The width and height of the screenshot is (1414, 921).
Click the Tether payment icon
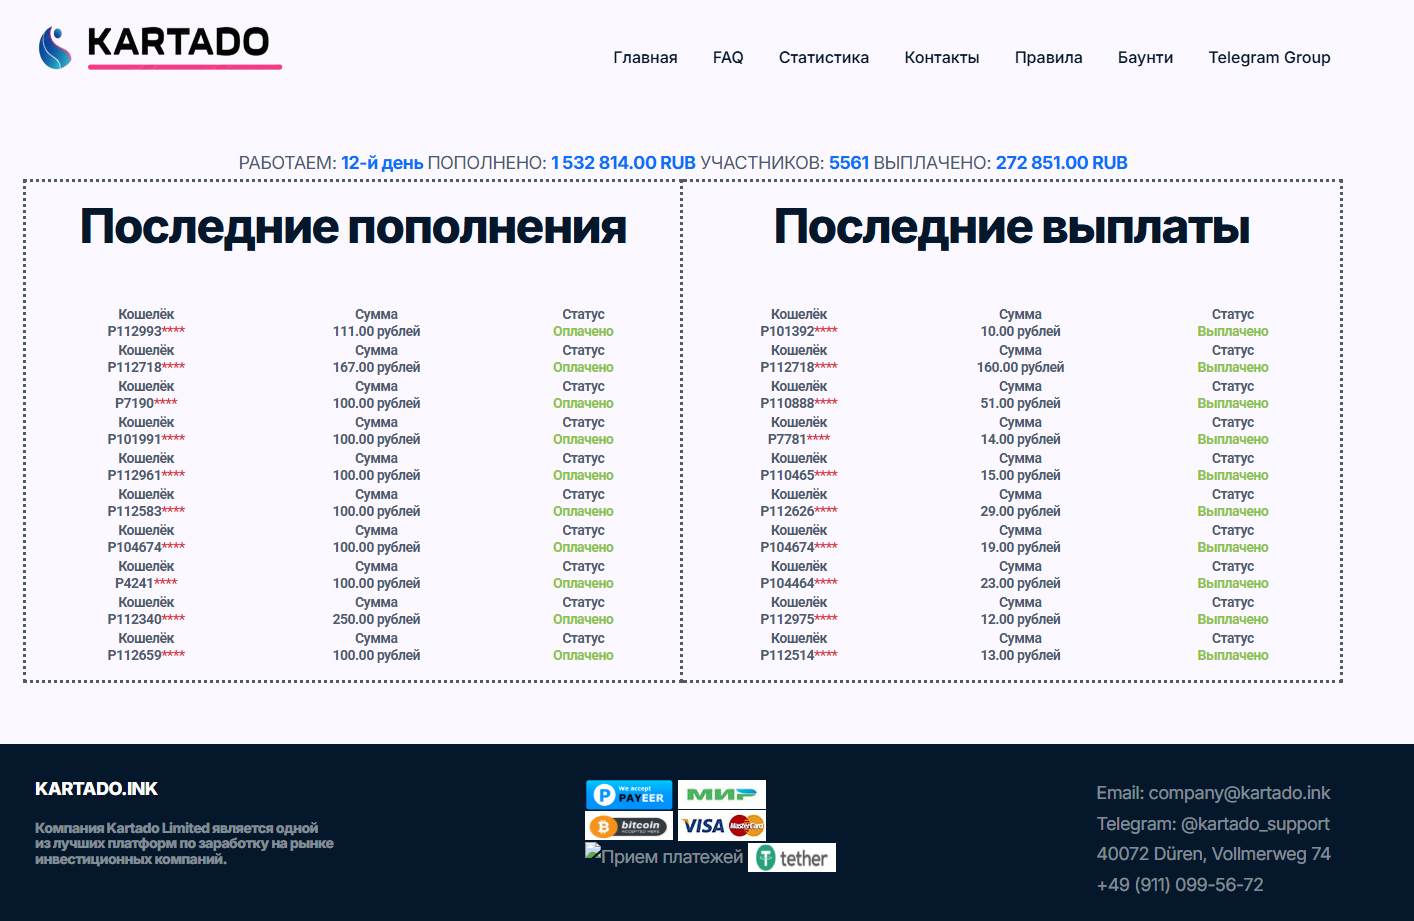coord(792,858)
